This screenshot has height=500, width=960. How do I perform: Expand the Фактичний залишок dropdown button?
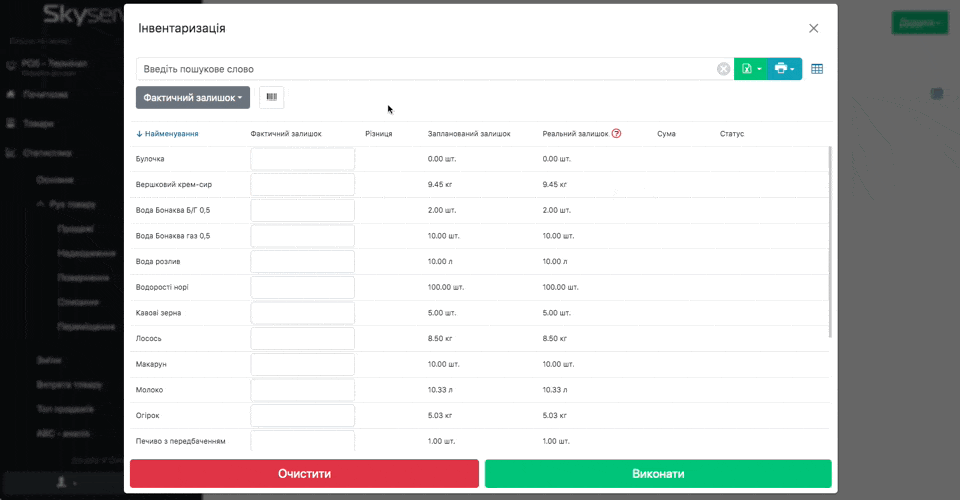pos(193,98)
